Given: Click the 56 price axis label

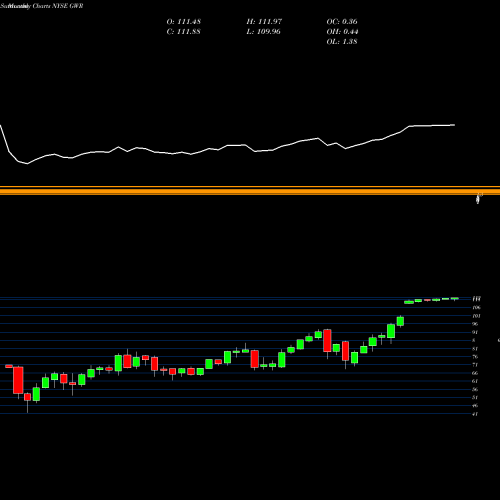Looking at the screenshot, I should click(x=475, y=389).
